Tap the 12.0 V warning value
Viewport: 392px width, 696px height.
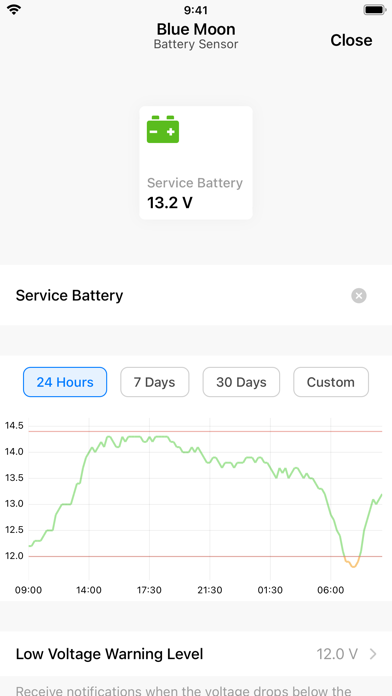[x=337, y=654]
